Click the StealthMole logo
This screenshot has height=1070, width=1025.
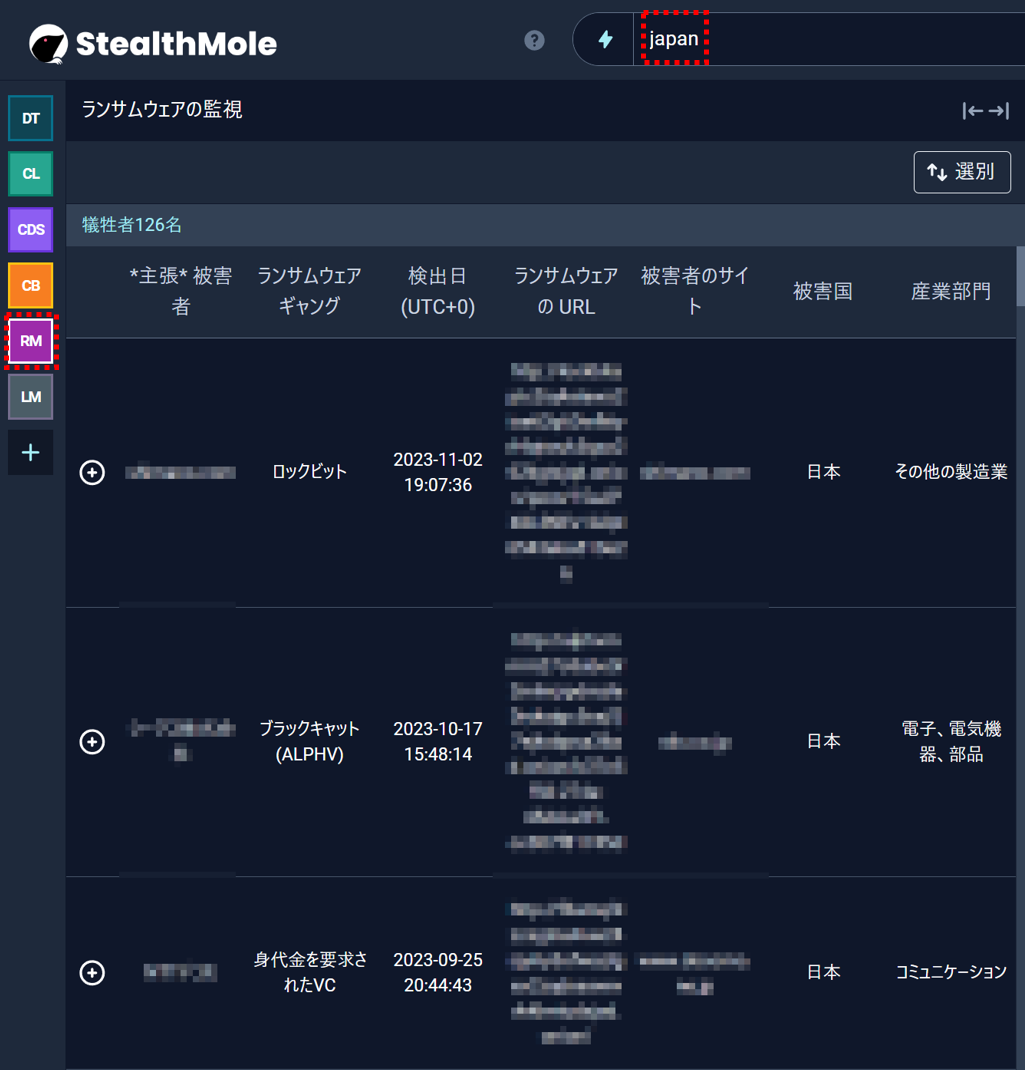click(x=153, y=43)
